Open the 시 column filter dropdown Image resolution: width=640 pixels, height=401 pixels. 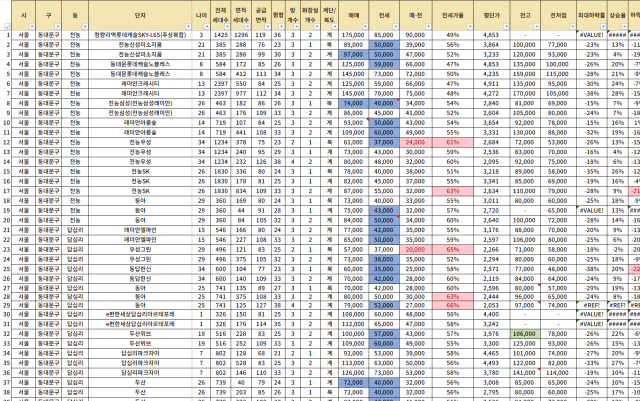tap(31, 27)
